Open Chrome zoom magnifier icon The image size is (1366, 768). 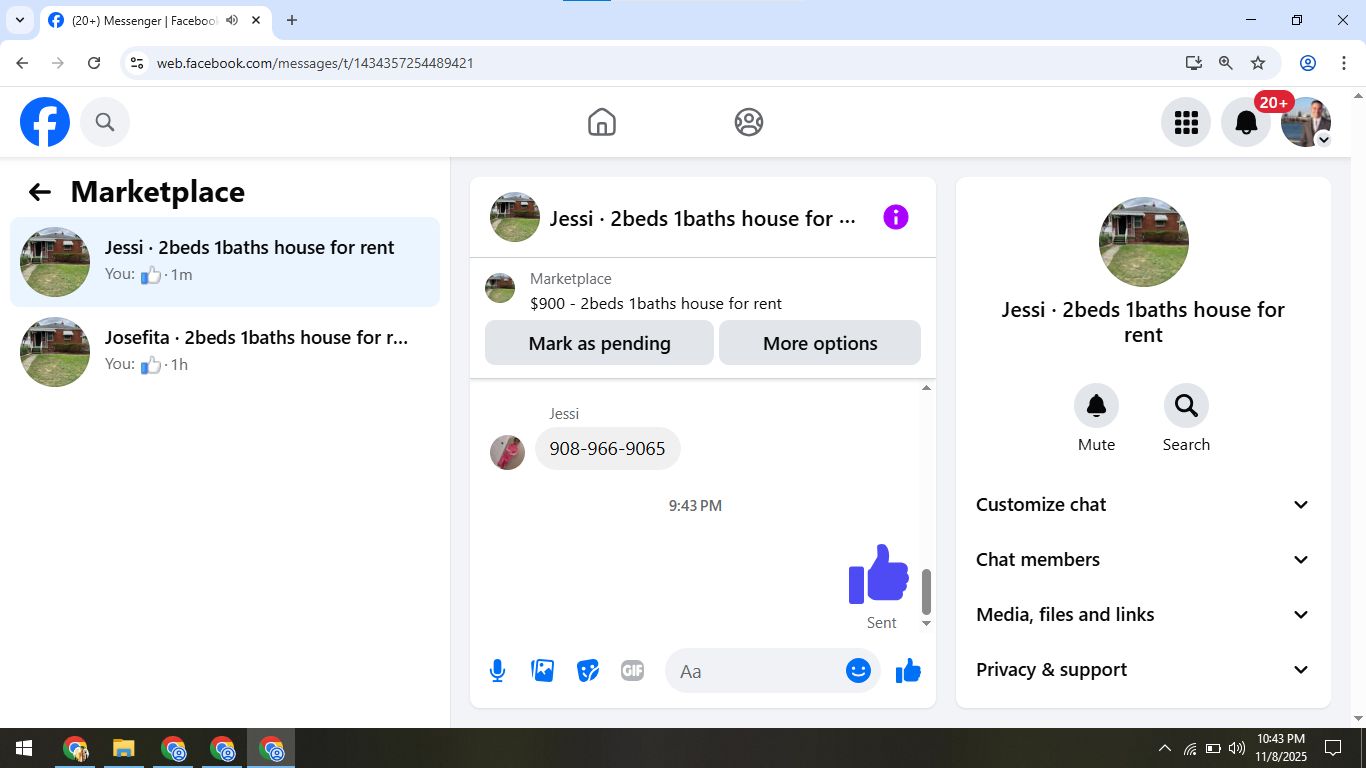1226,63
